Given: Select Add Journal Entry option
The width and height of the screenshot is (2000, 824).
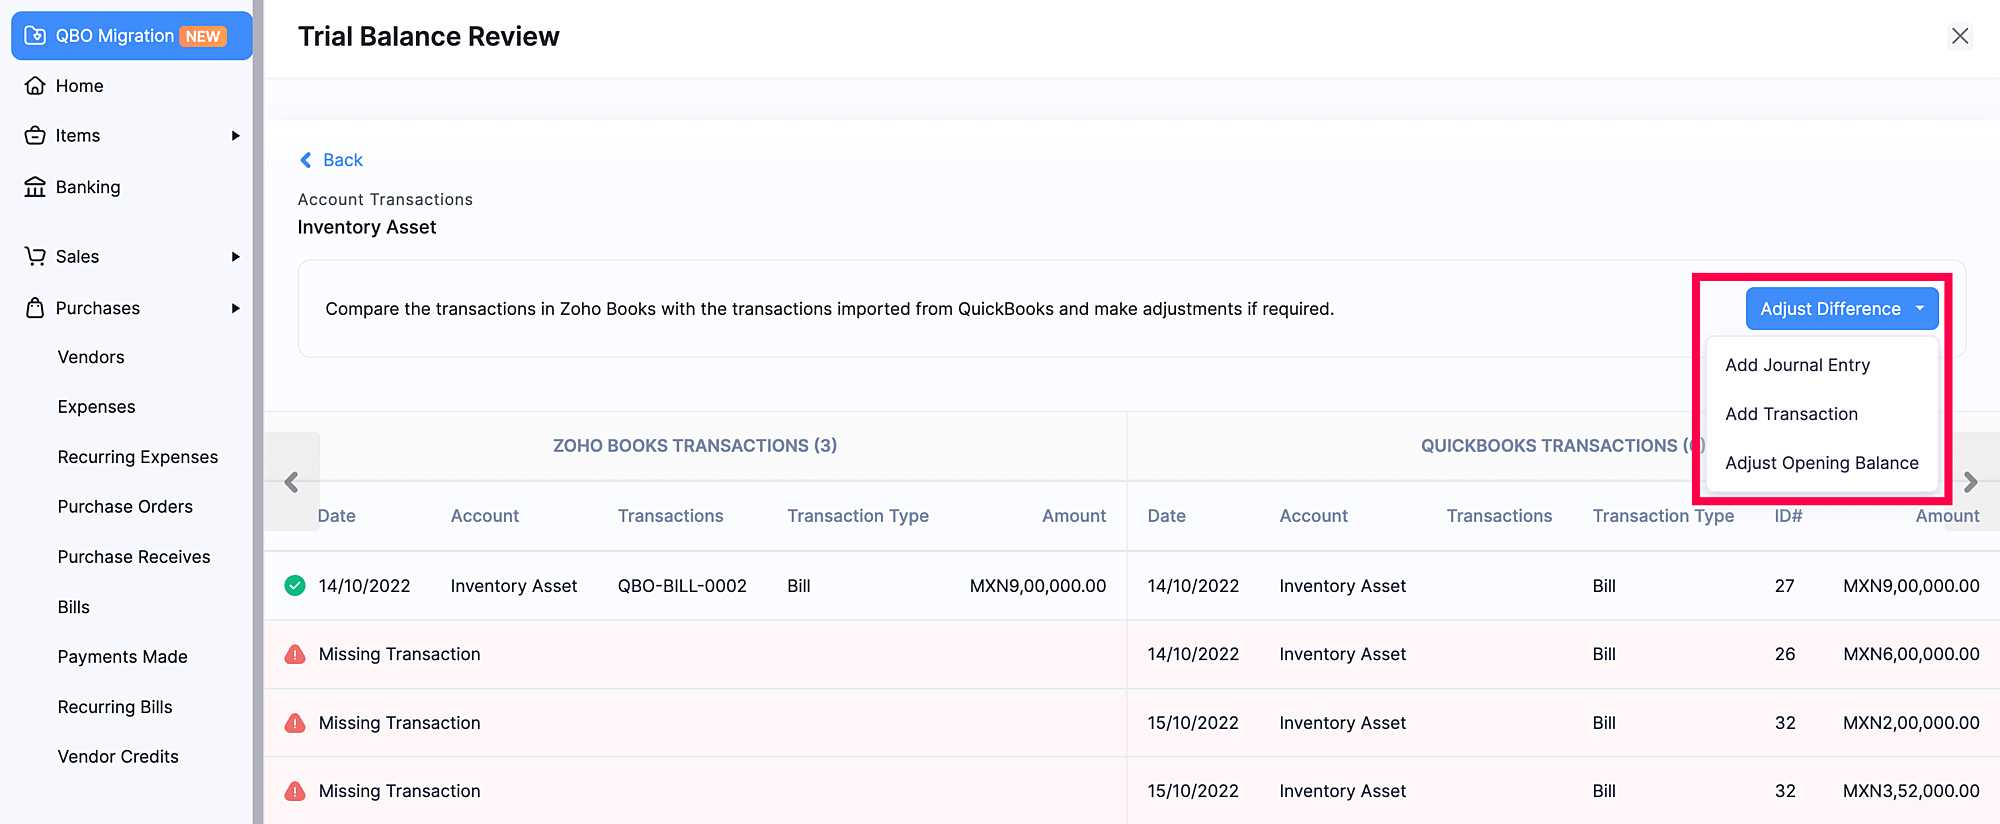Looking at the screenshot, I should click(x=1797, y=365).
